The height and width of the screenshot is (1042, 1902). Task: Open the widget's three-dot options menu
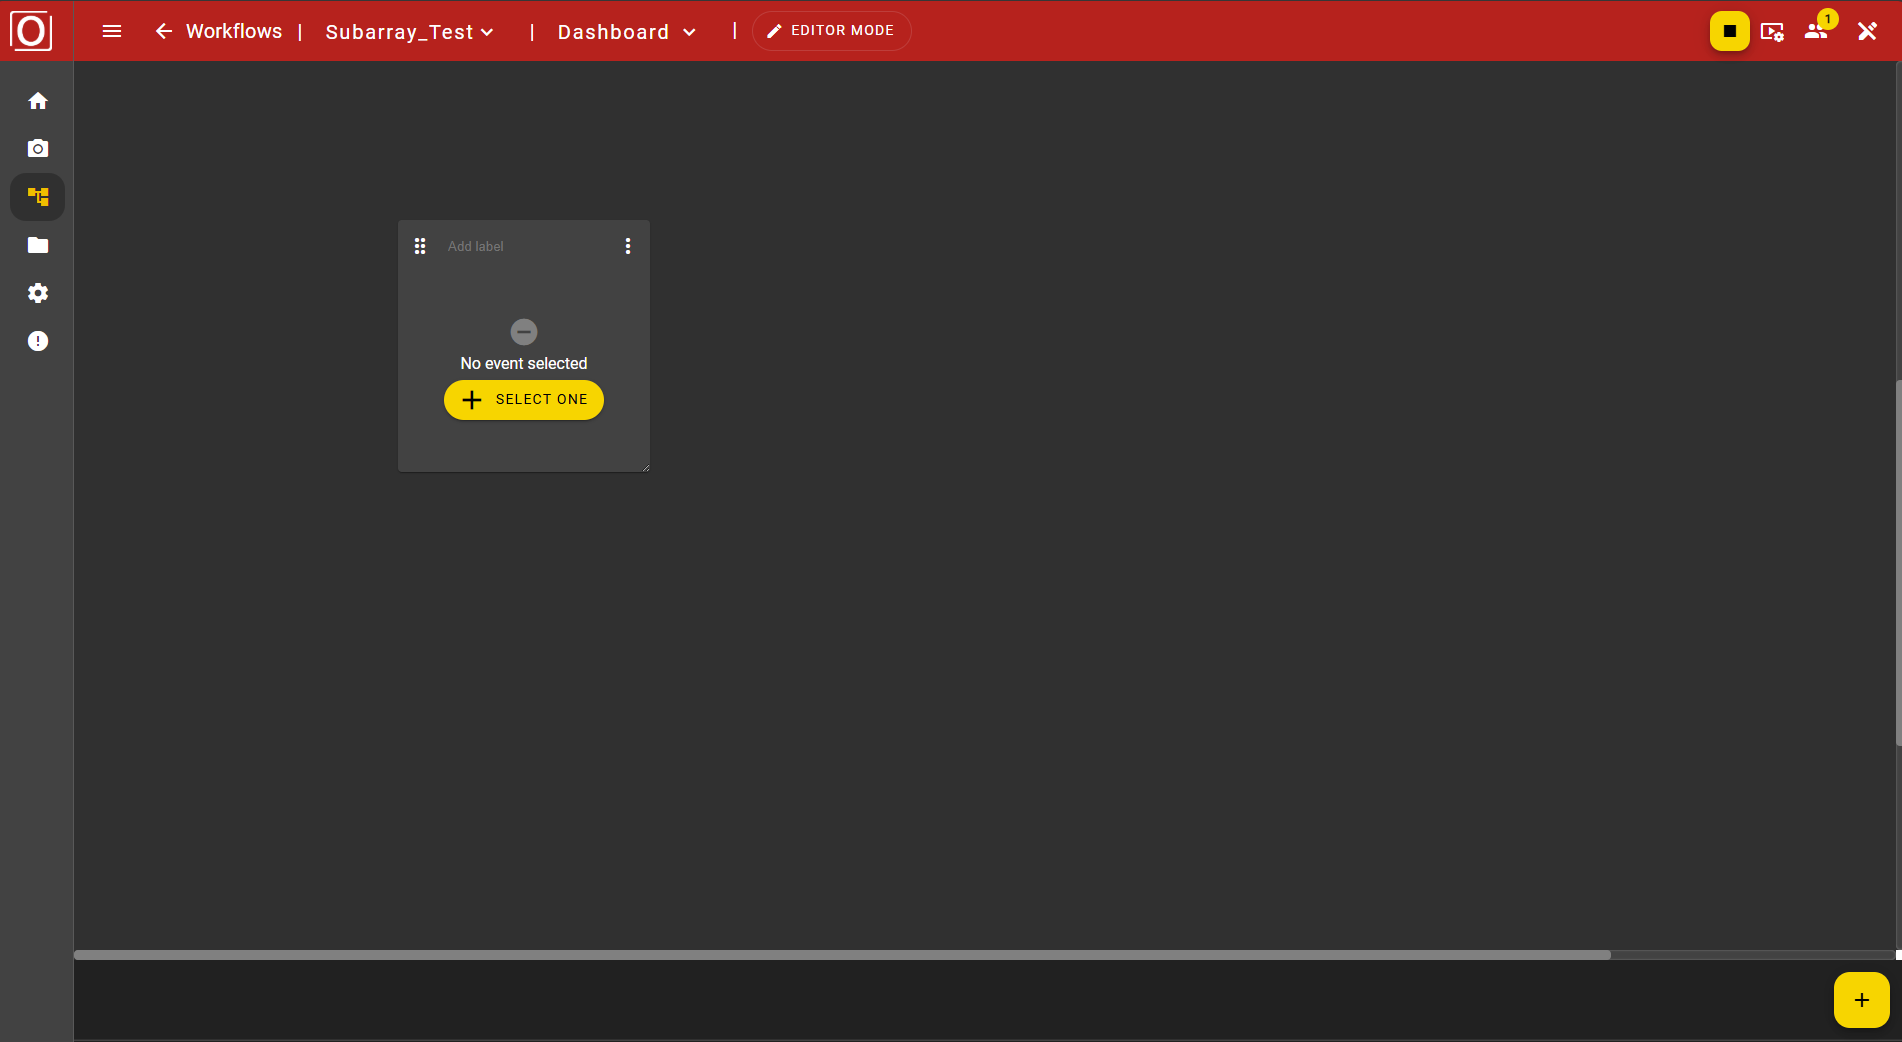pos(628,246)
